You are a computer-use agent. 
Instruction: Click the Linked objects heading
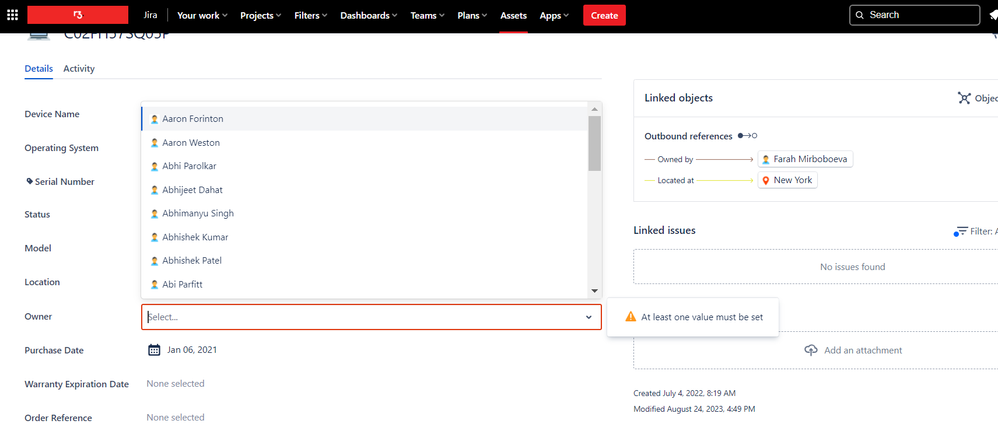tap(678, 98)
